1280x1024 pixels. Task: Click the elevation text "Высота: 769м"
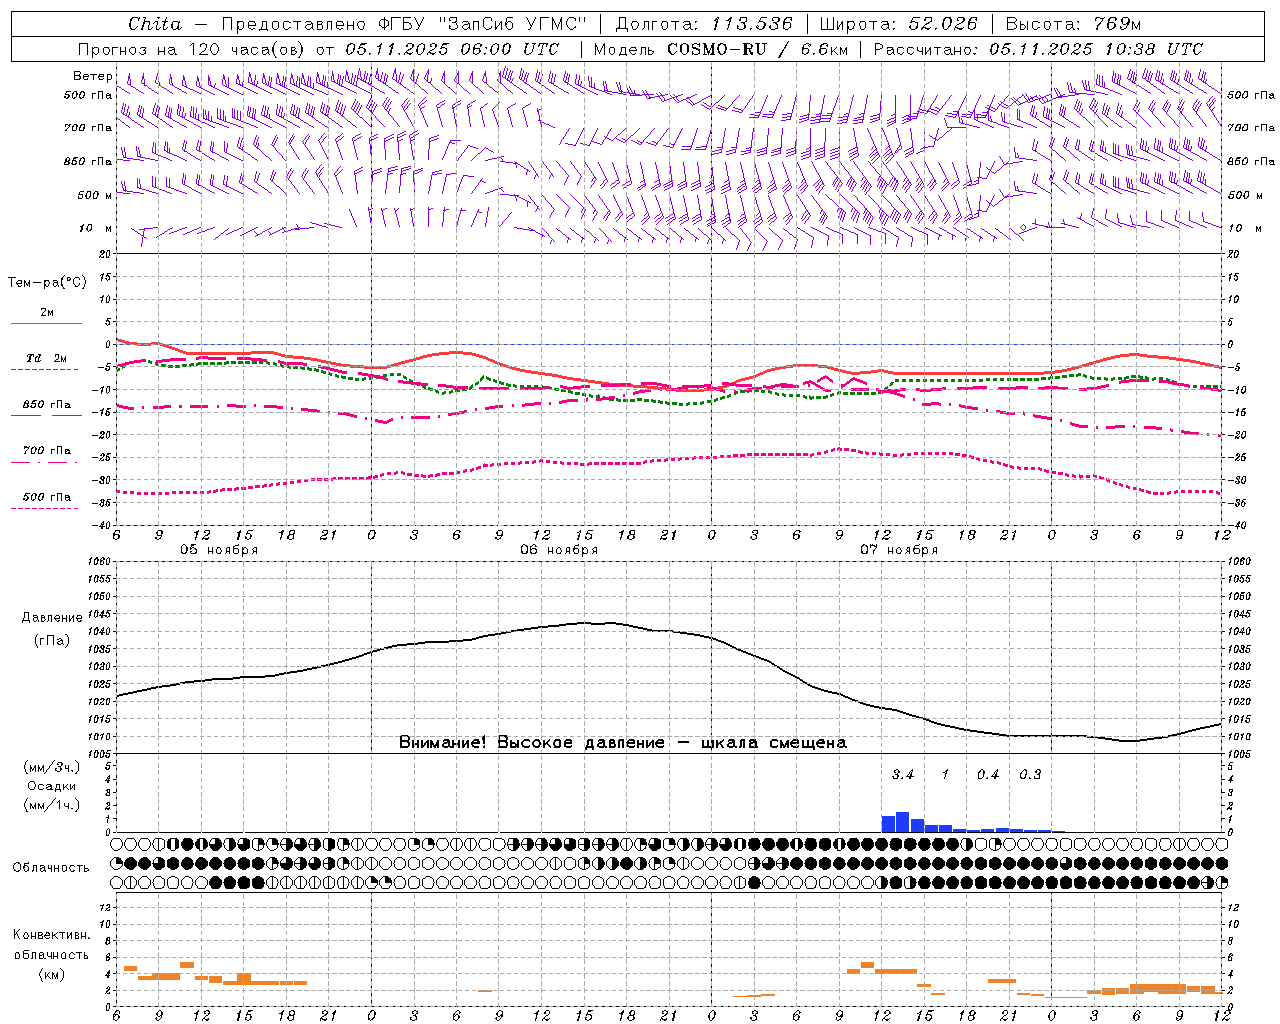(1073, 24)
